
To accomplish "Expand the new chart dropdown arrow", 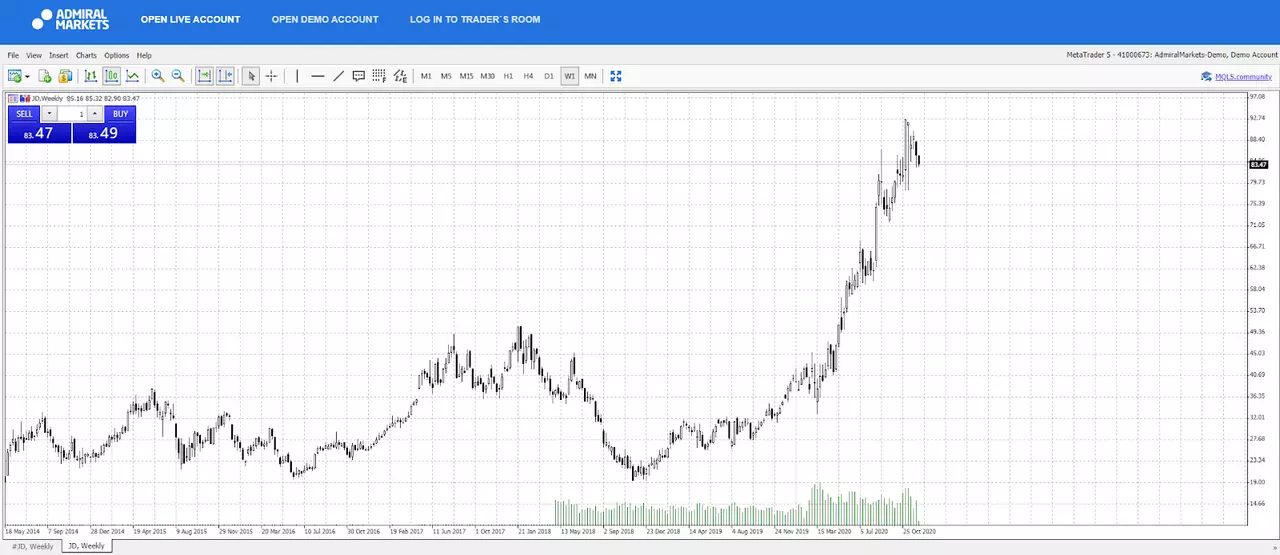I will (x=27, y=76).
